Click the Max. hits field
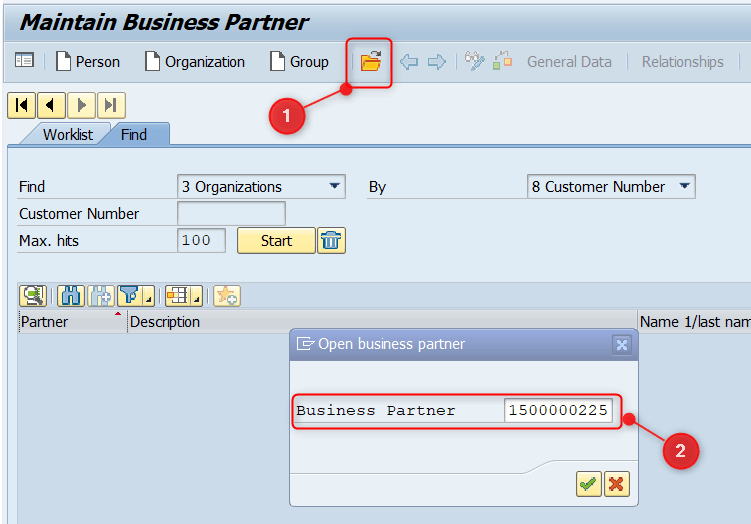This screenshot has width=751, height=524. [x=201, y=240]
